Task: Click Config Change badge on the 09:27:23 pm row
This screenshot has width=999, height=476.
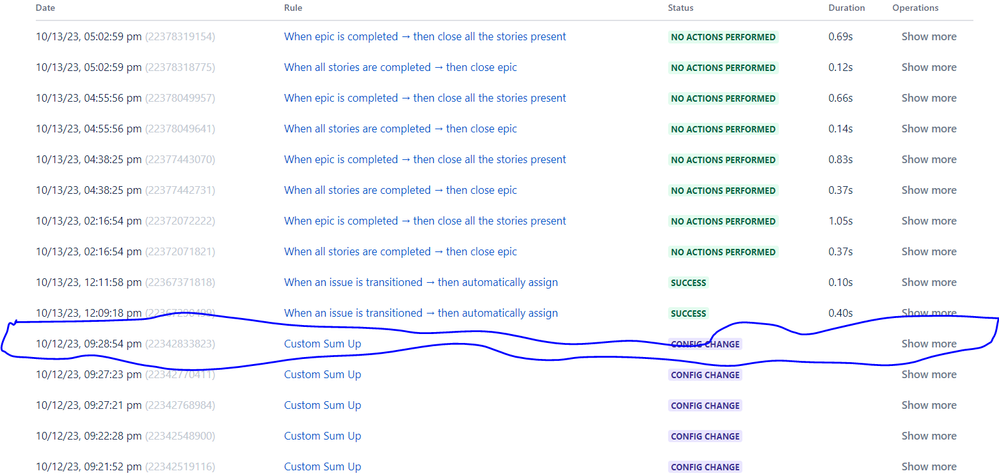Action: point(705,375)
